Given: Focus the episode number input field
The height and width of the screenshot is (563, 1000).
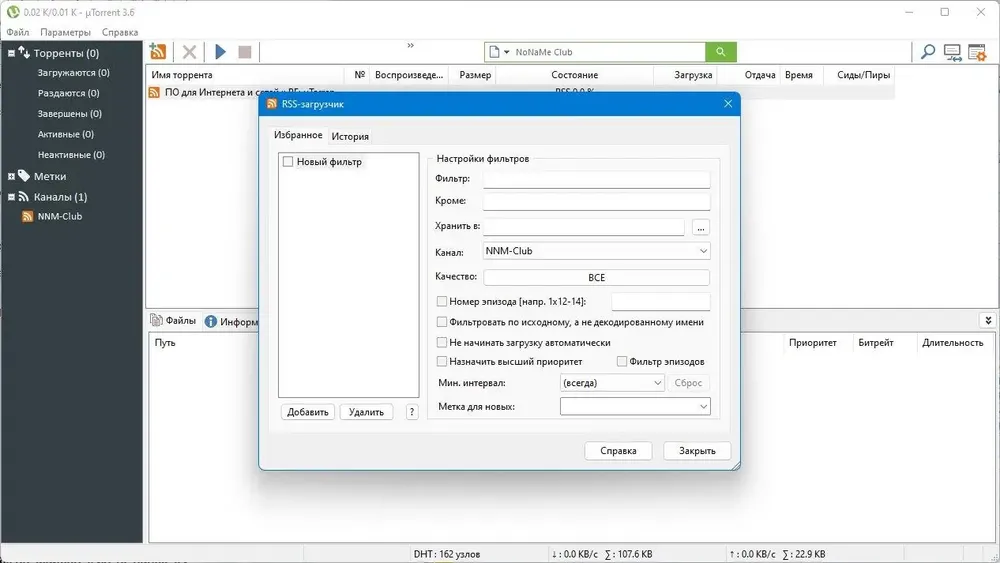Looking at the screenshot, I should click(661, 301).
